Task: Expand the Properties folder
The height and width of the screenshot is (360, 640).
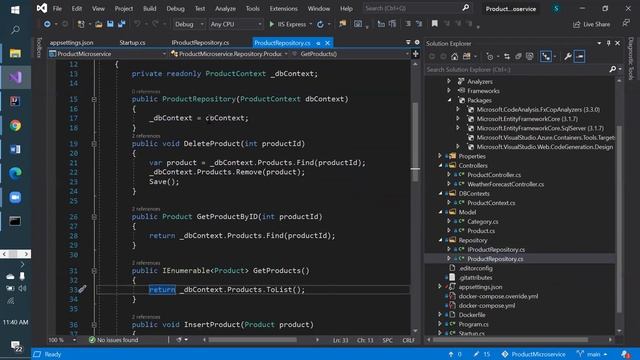Action: [440, 156]
